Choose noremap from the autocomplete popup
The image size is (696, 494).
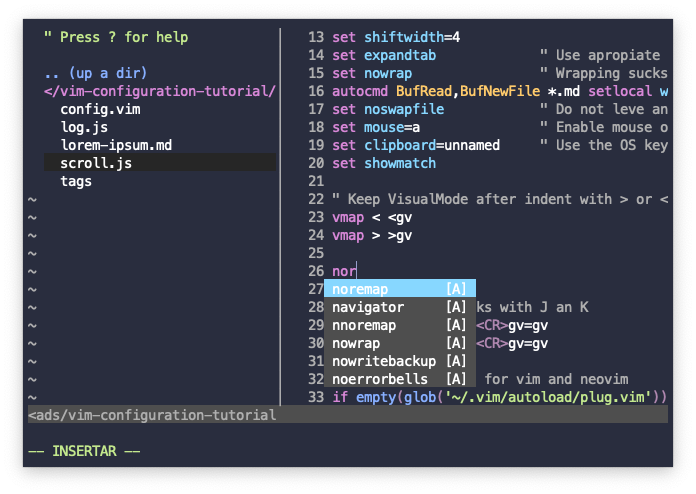[400, 288]
